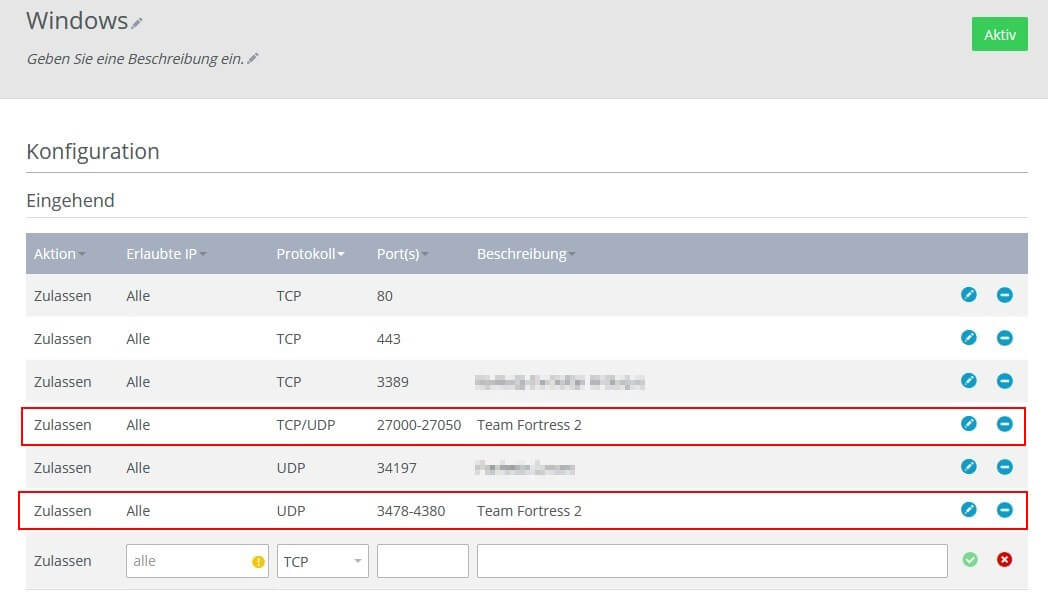1048x601 pixels.
Task: Rename the Windows policy via pencil icon
Action: 136,23
